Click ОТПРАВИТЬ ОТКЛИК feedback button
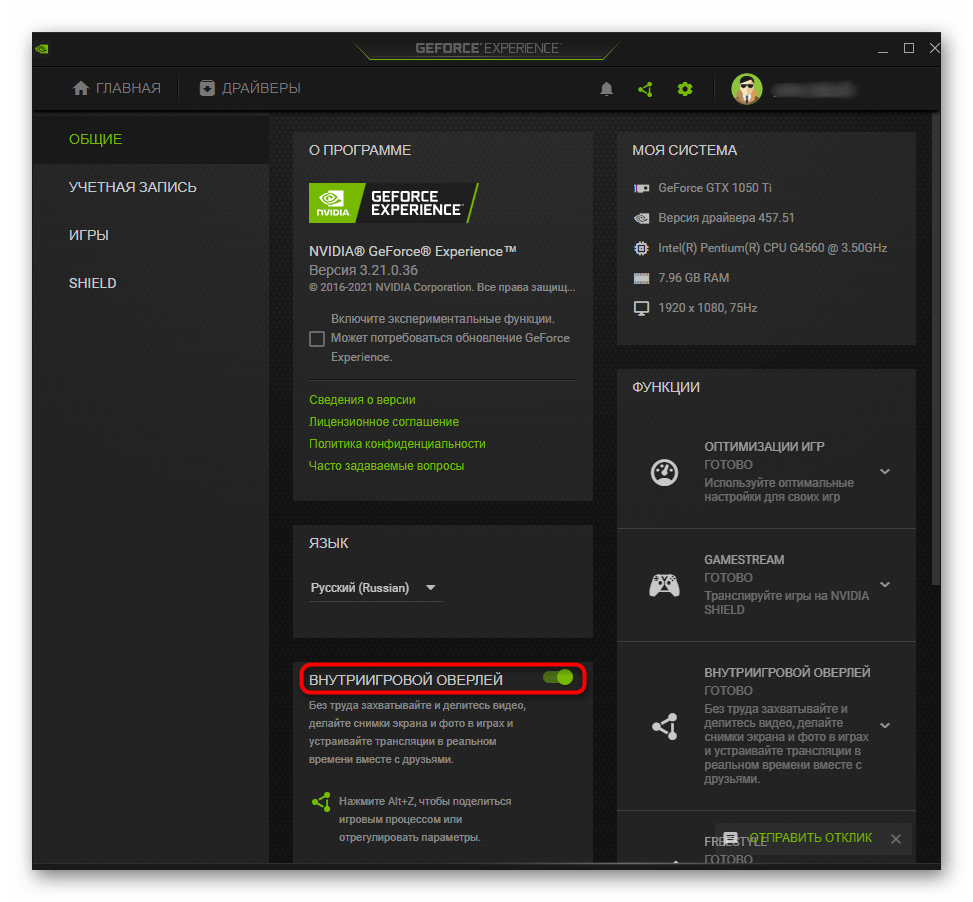This screenshot has width=973, height=902. tap(810, 837)
